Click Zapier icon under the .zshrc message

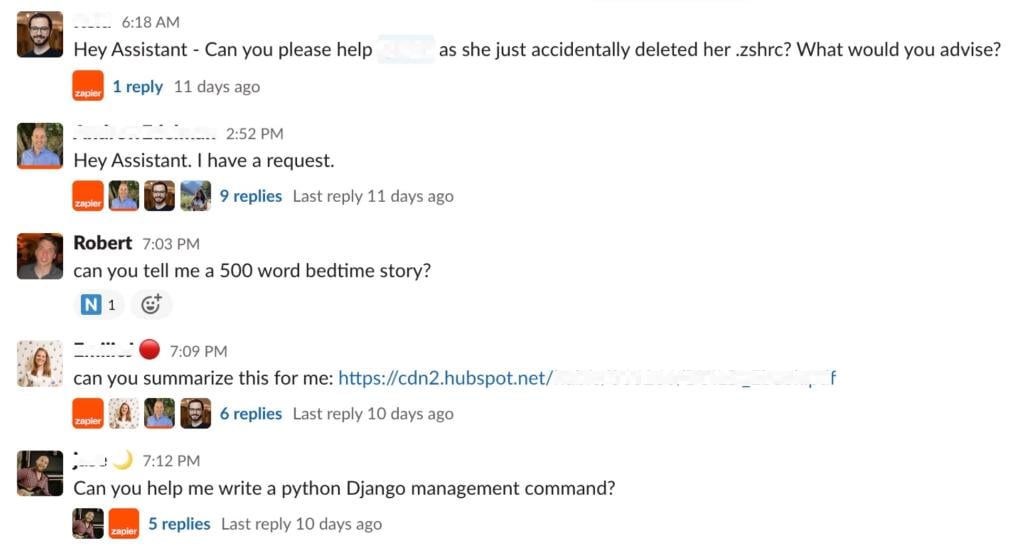pyautogui.click(x=88, y=87)
